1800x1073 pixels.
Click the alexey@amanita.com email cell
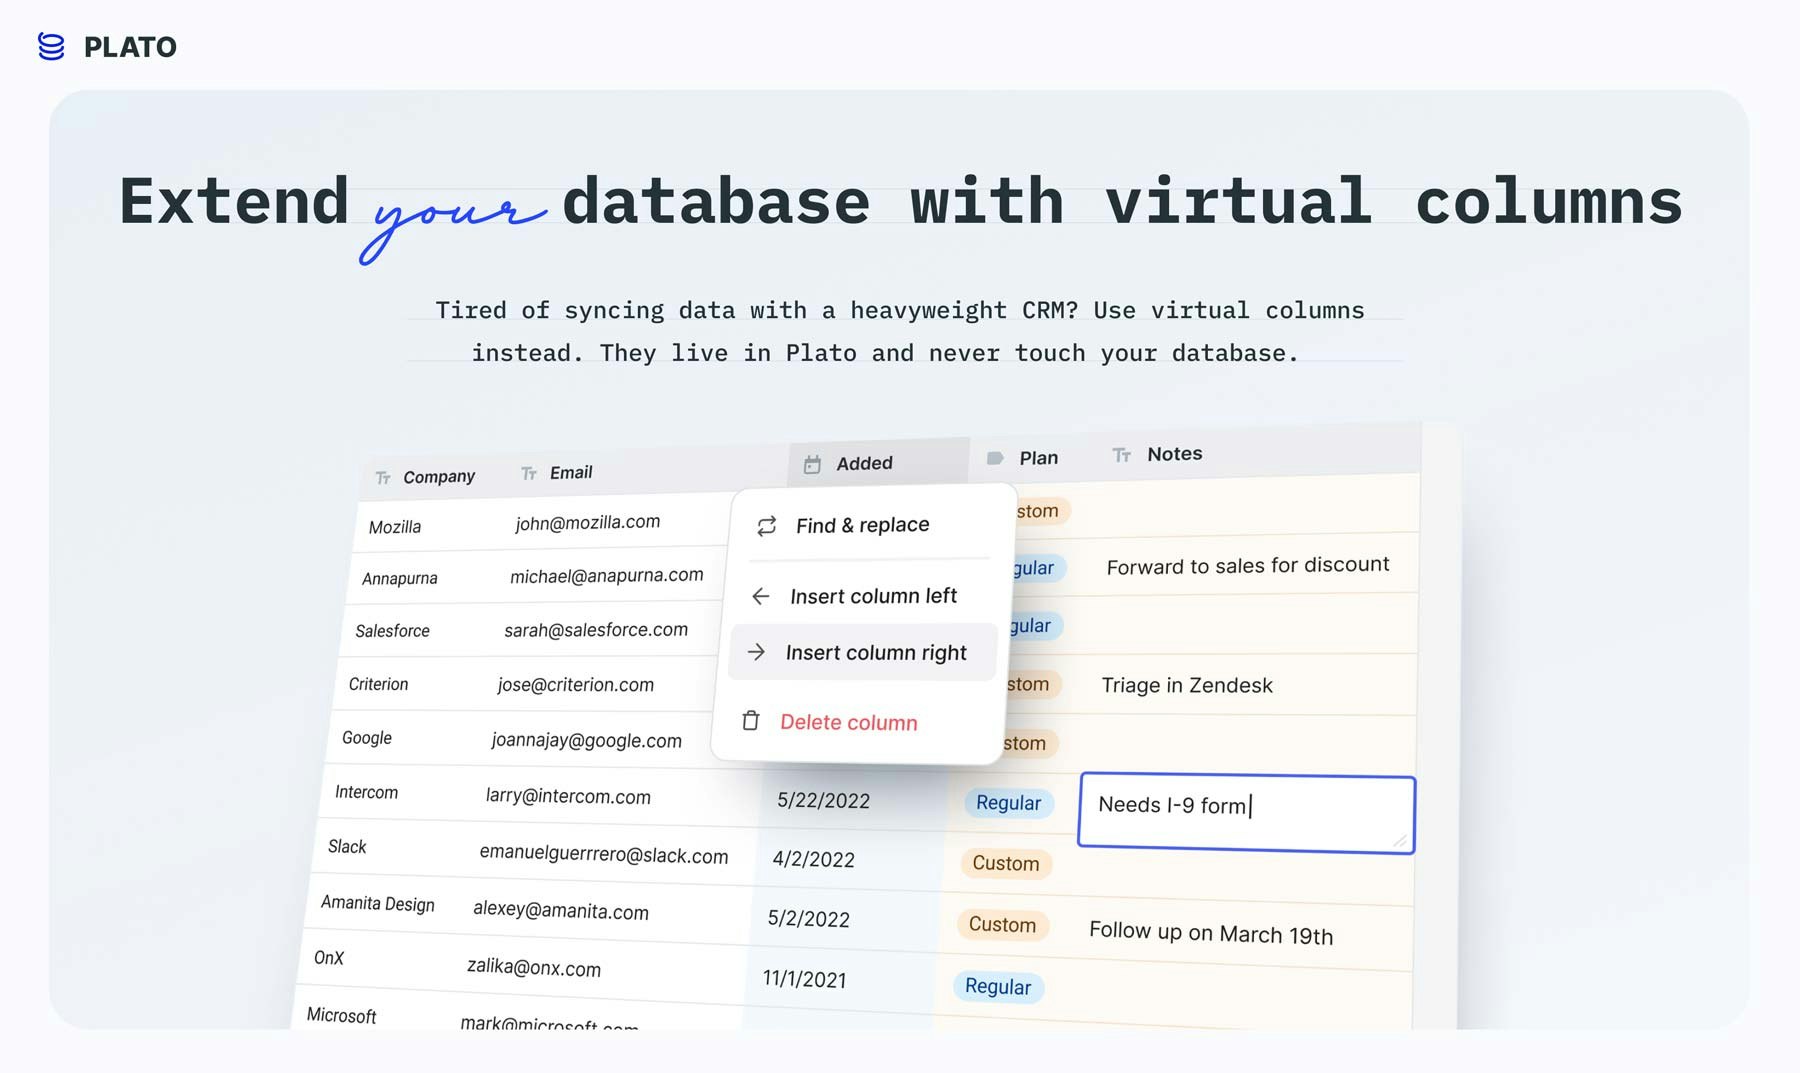(x=561, y=910)
